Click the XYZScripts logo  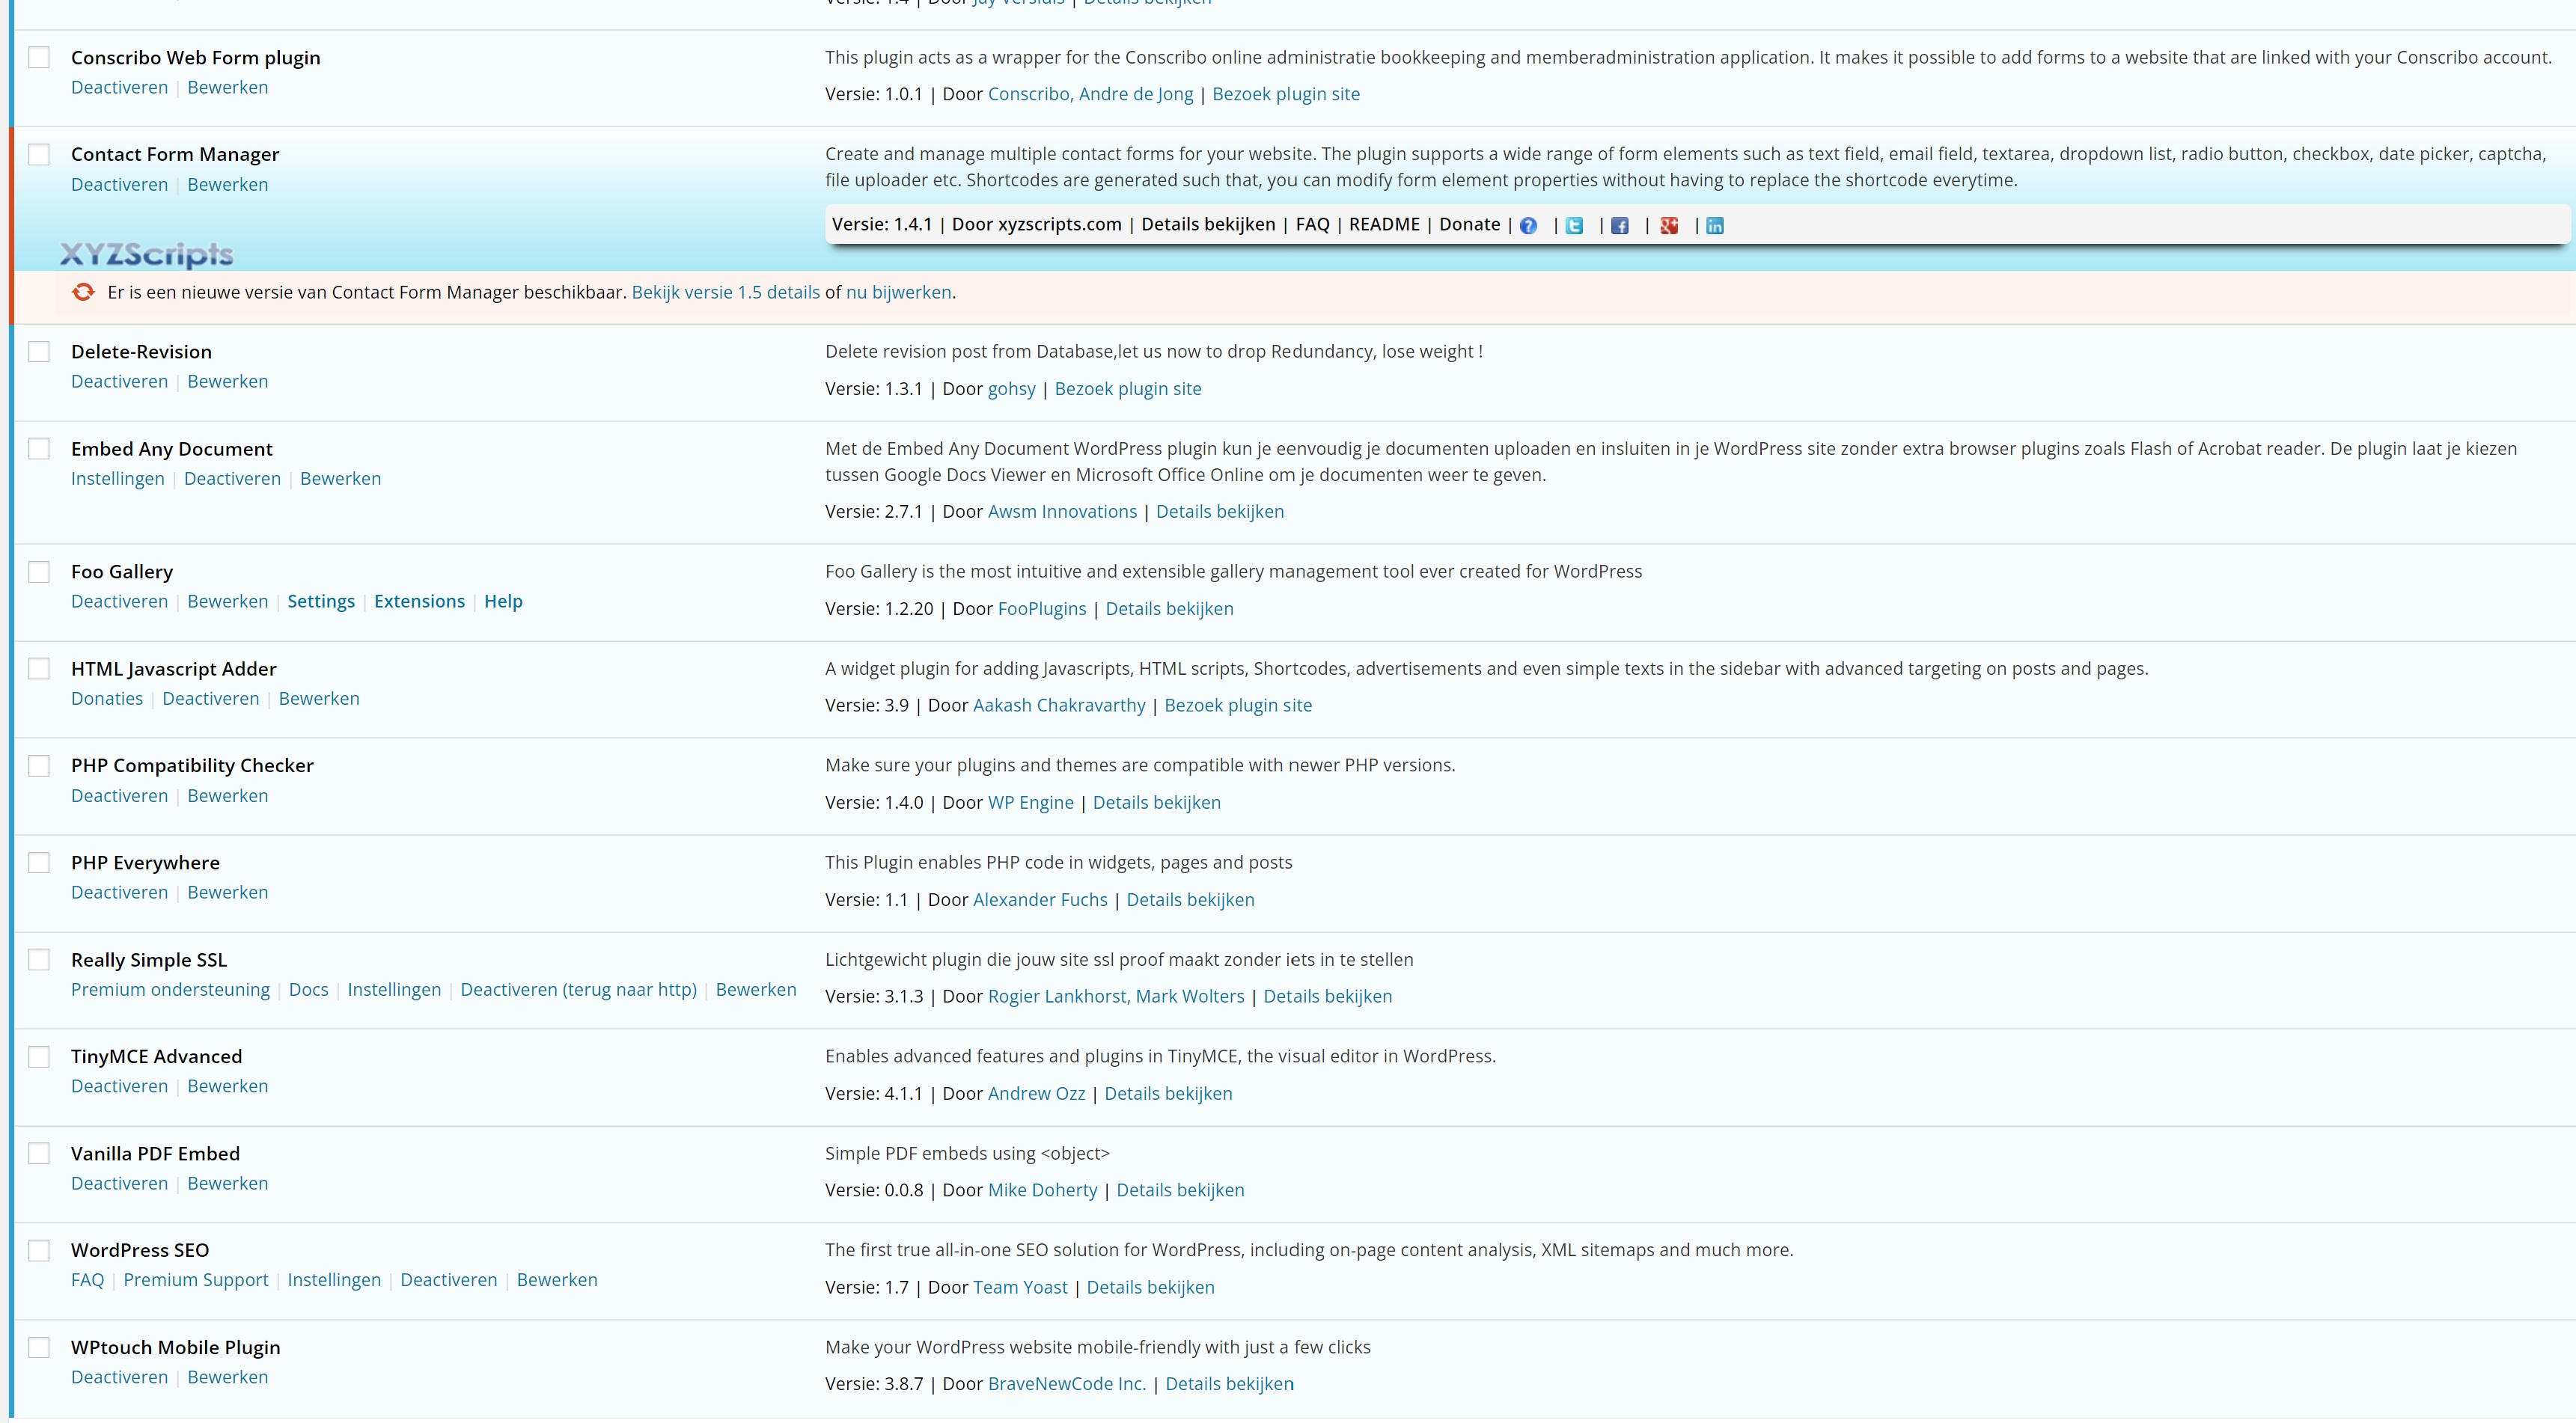(x=147, y=255)
